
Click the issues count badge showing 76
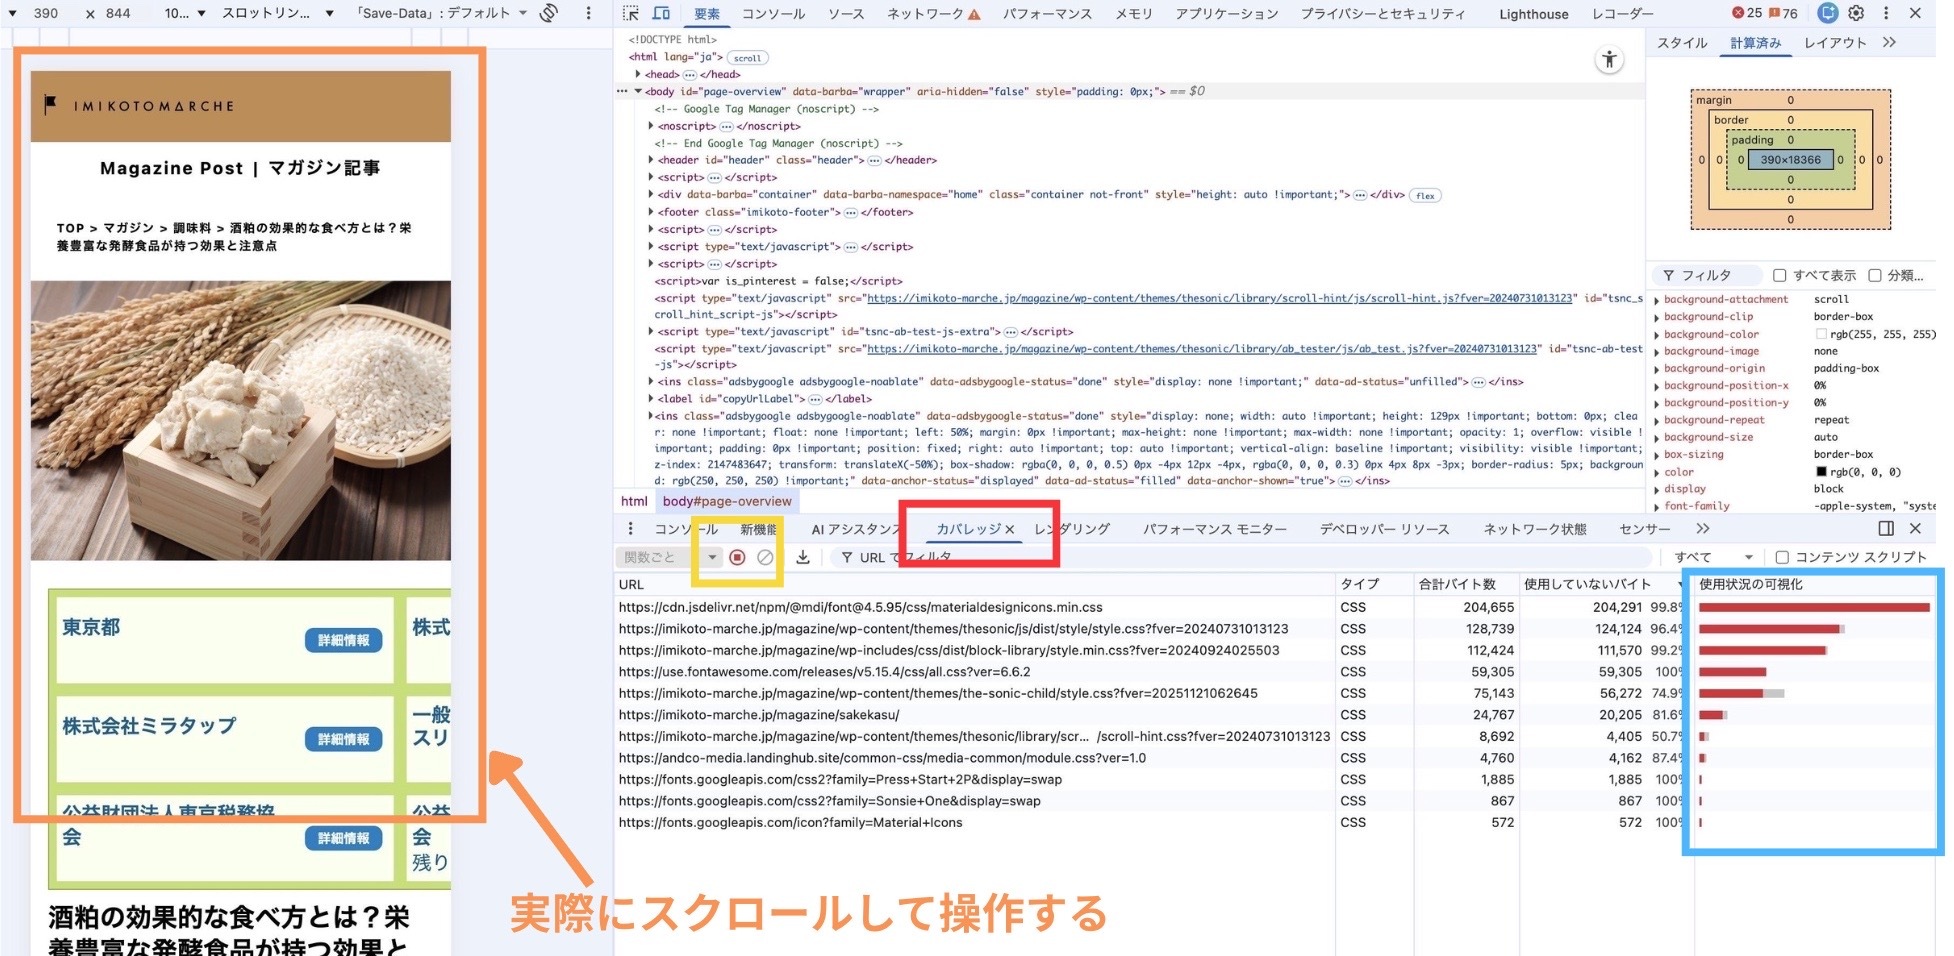[1783, 13]
